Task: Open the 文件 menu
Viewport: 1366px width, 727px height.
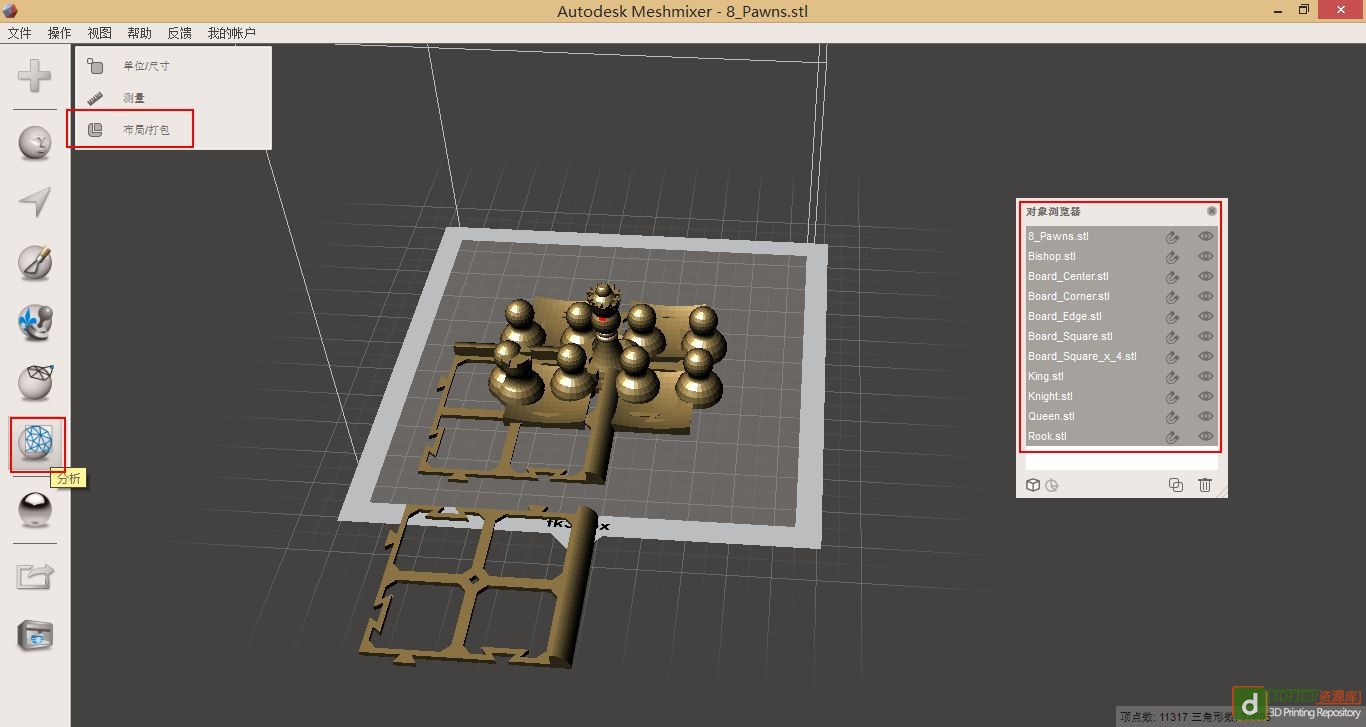Action: pyautogui.click(x=20, y=33)
